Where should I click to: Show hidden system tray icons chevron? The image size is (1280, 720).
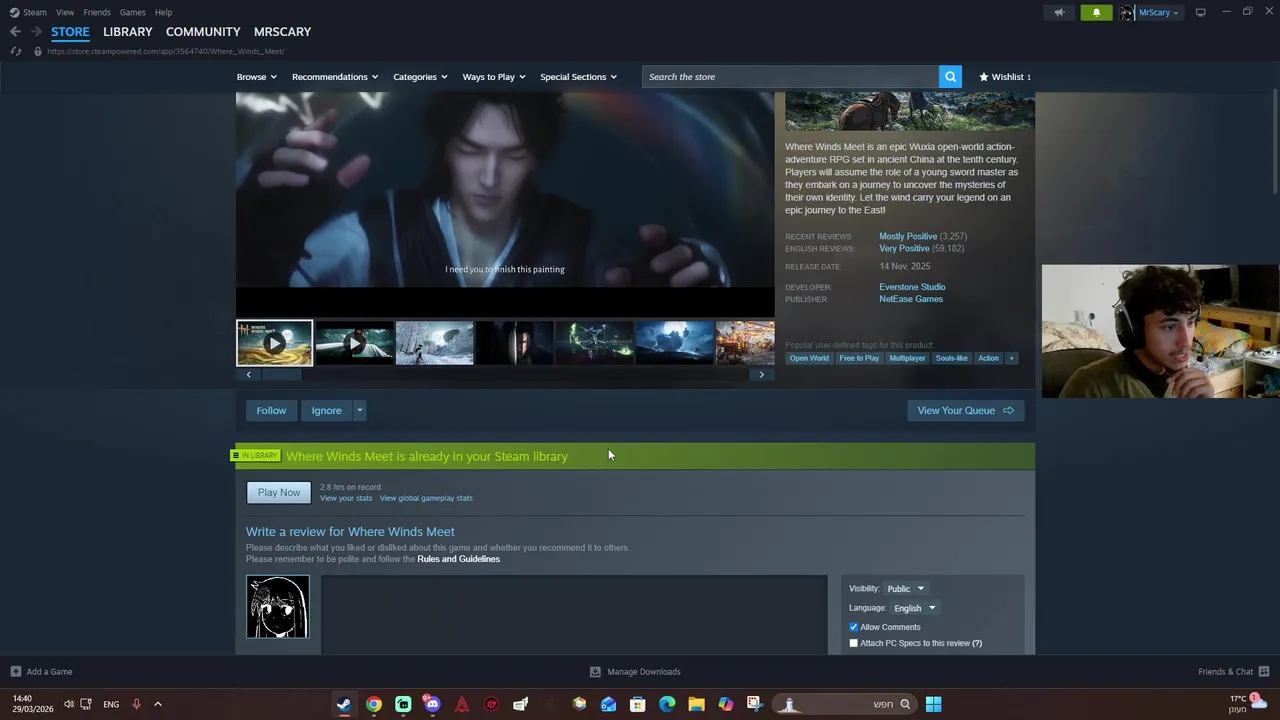coord(157,704)
